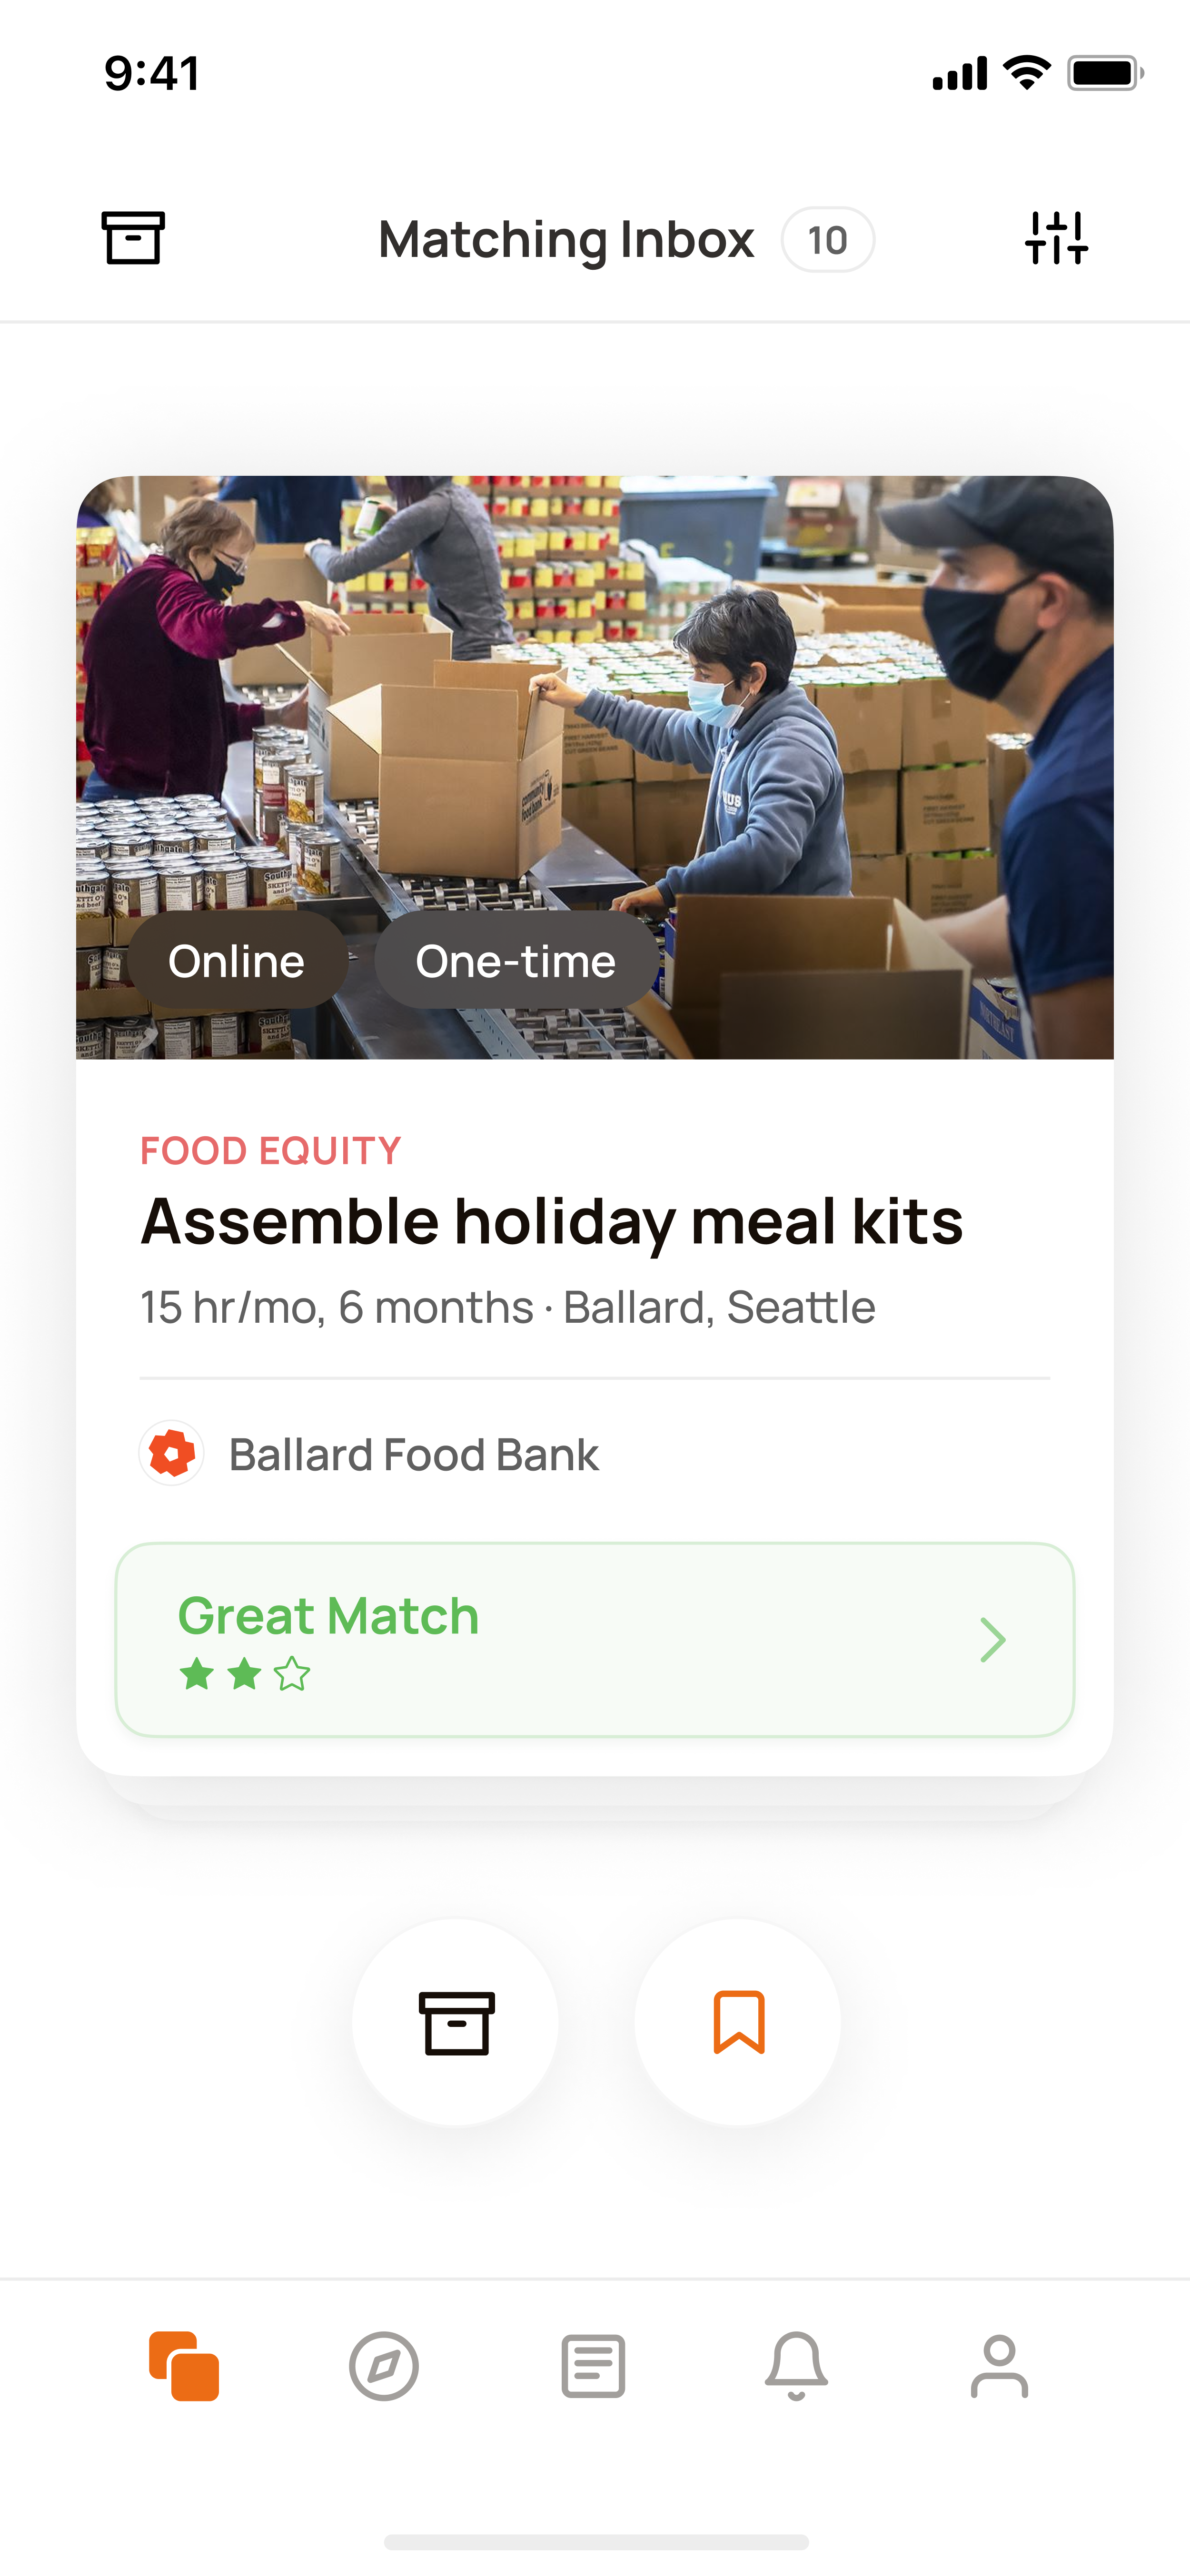Image resolution: width=1190 pixels, height=2576 pixels.
Task: Open the news feed document tab
Action: tap(593, 2366)
